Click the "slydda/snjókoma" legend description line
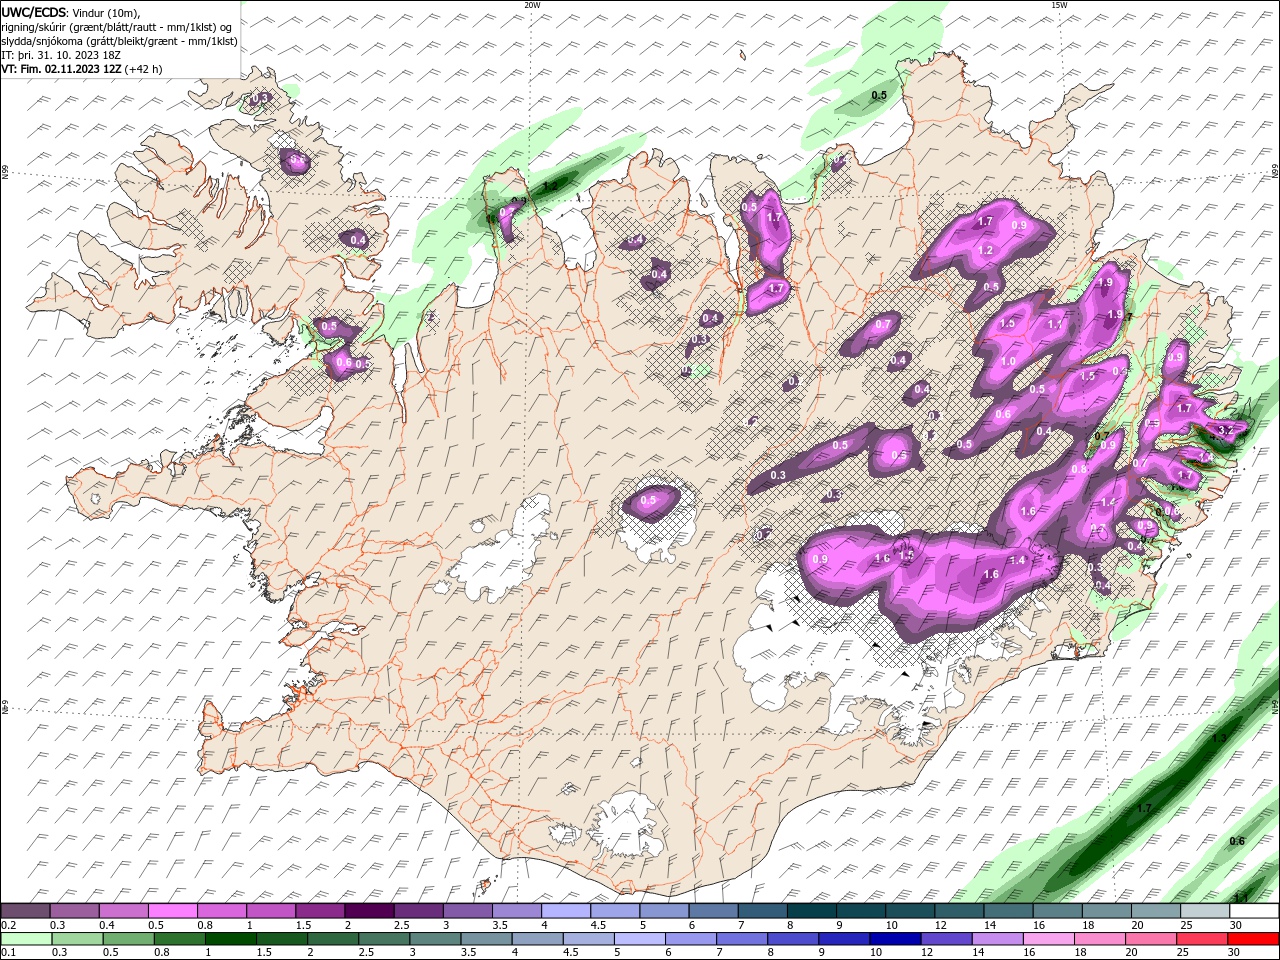The width and height of the screenshot is (1280, 960). 119,41
